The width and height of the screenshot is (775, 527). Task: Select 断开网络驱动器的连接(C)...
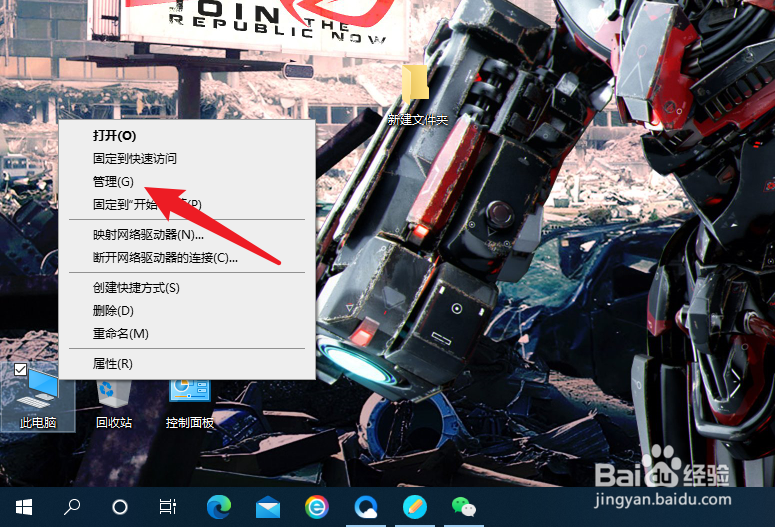point(187,258)
